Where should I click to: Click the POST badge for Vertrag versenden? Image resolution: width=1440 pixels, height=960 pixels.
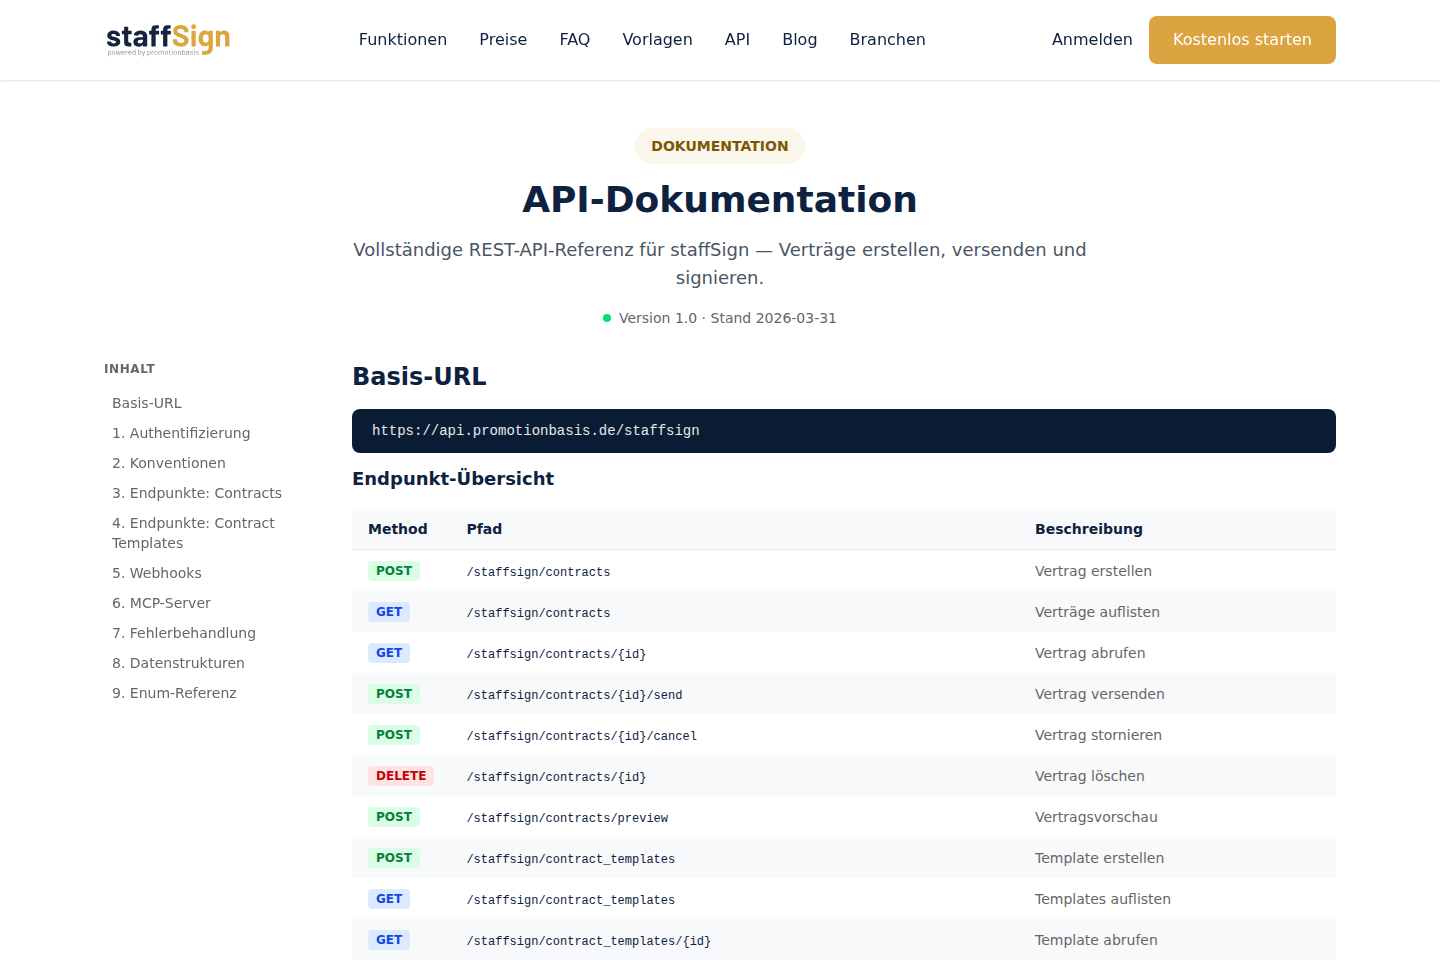(x=394, y=694)
